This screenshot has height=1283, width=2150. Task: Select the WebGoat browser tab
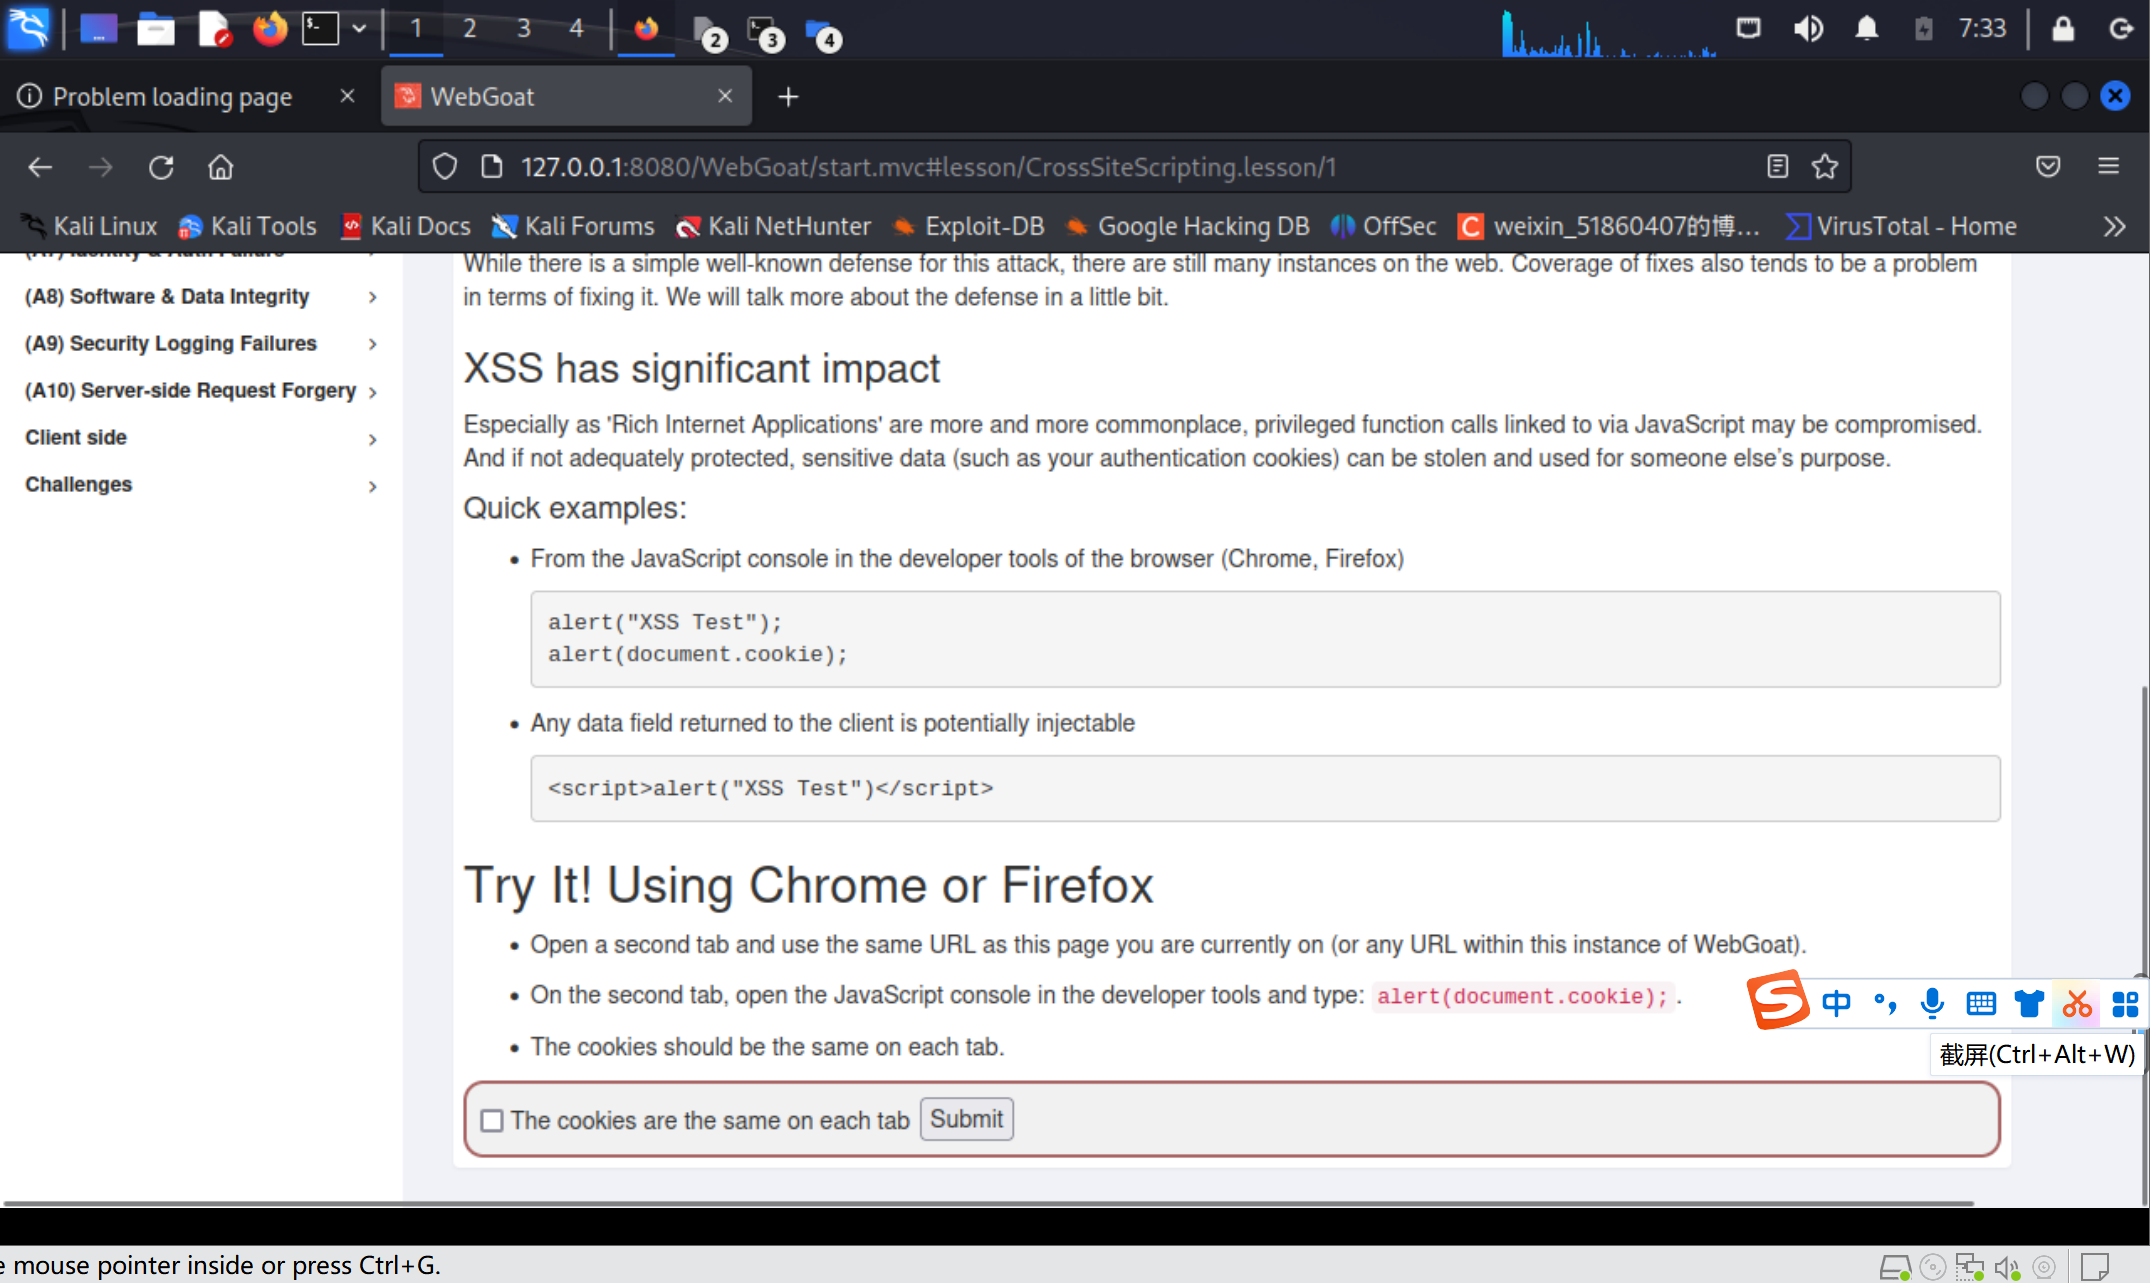(x=565, y=96)
